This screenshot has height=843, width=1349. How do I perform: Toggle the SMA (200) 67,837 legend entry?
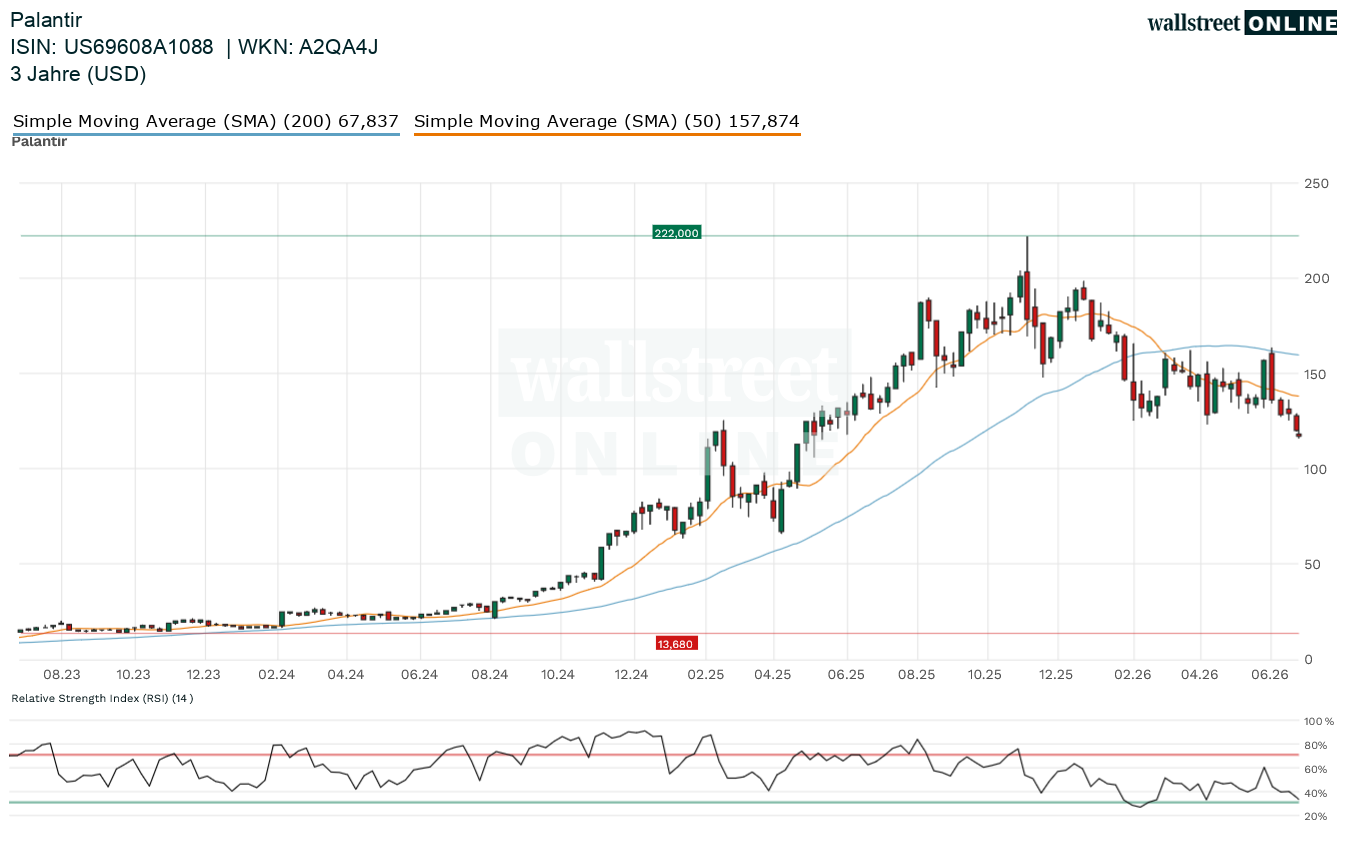point(206,122)
